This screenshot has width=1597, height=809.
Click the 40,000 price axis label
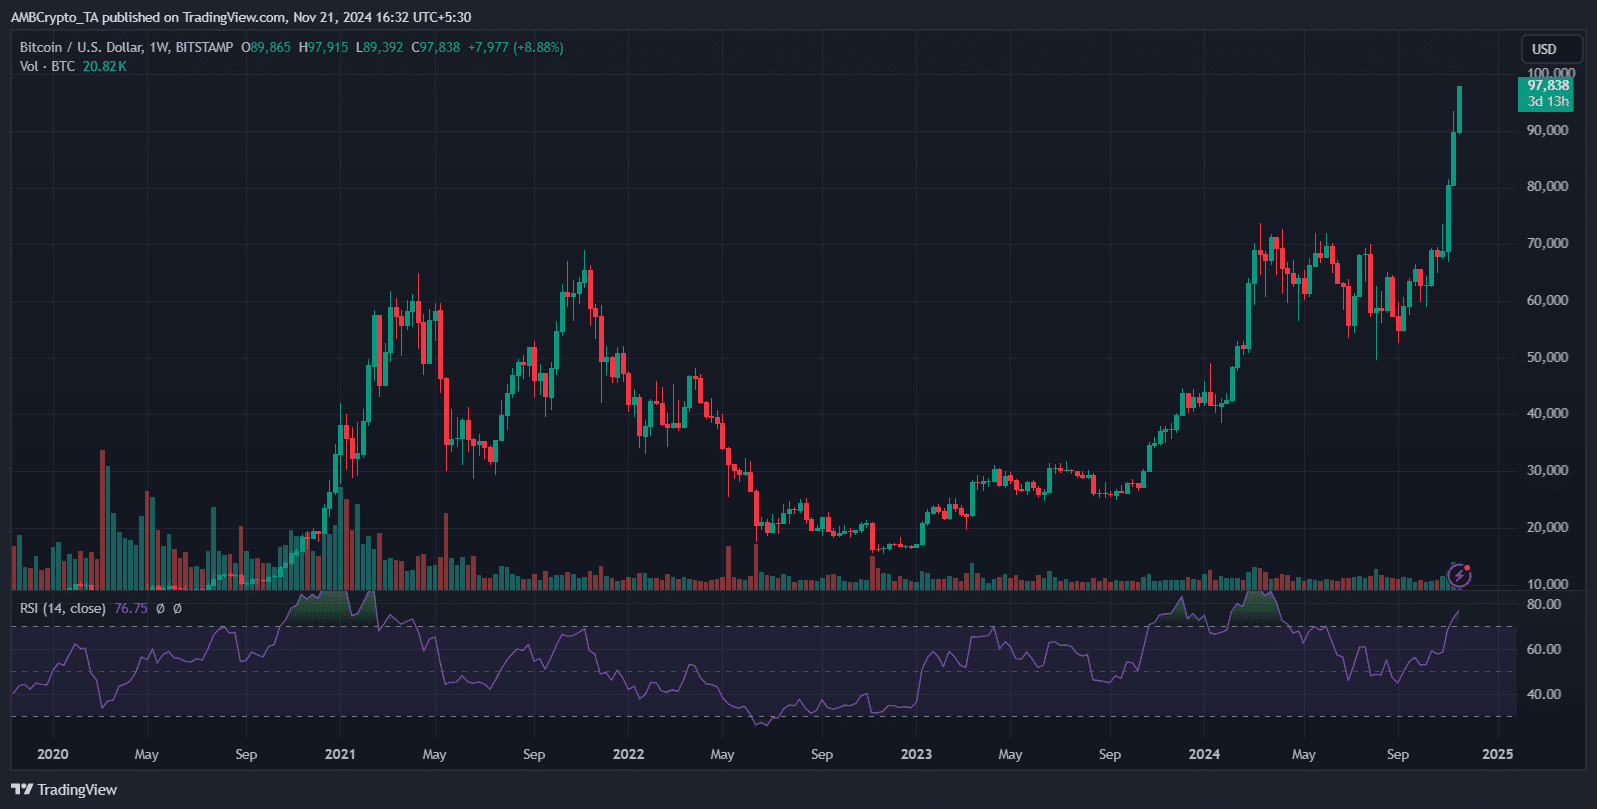coord(1547,413)
